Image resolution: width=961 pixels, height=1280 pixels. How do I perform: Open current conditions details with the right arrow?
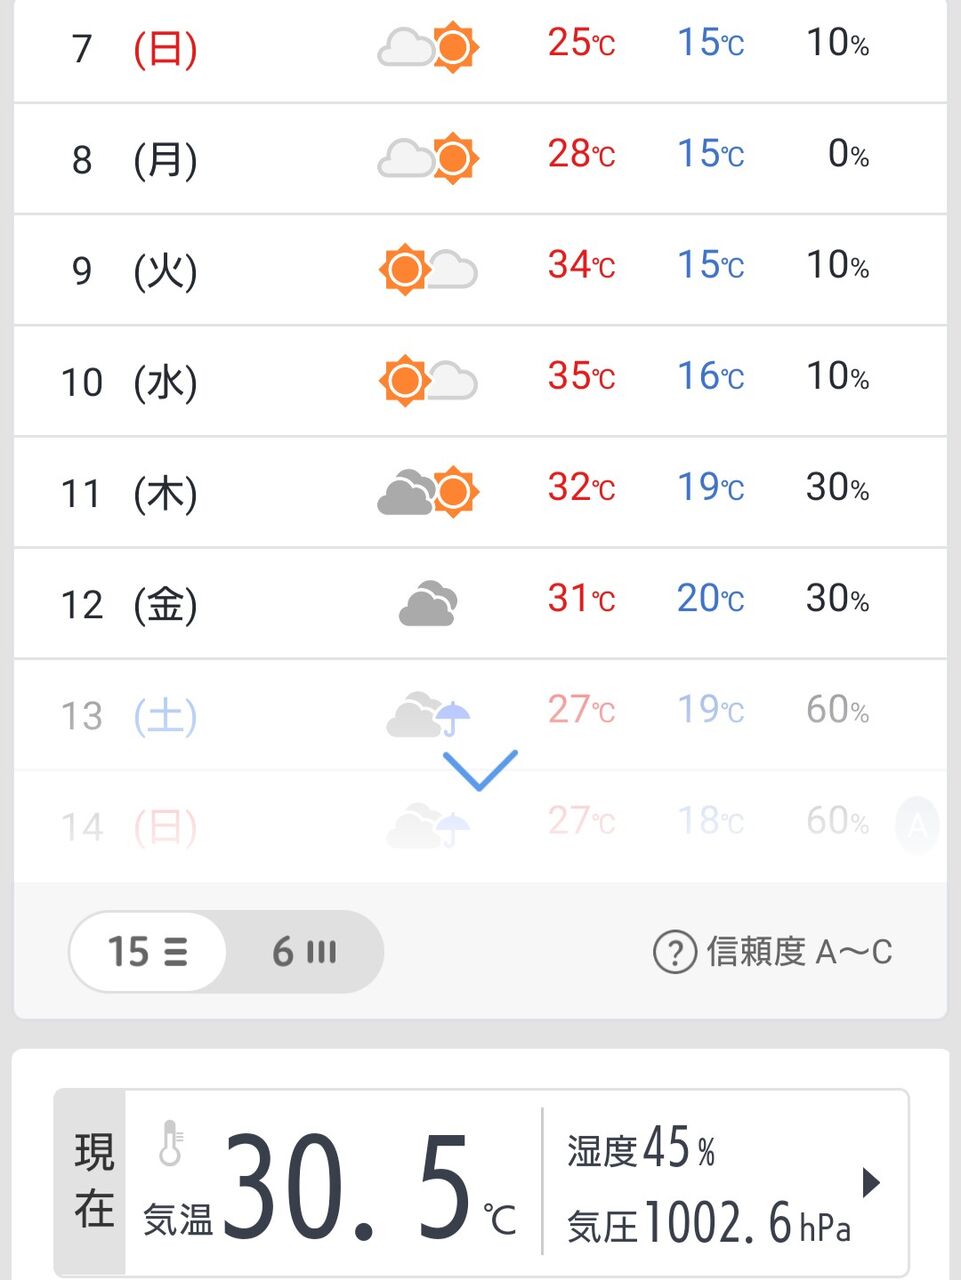[871, 1183]
